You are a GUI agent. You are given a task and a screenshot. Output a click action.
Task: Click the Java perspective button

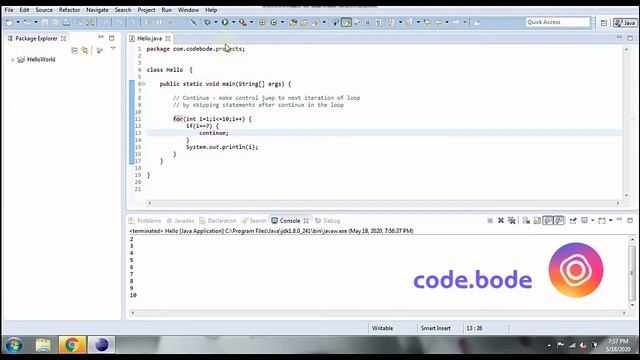click(x=625, y=22)
